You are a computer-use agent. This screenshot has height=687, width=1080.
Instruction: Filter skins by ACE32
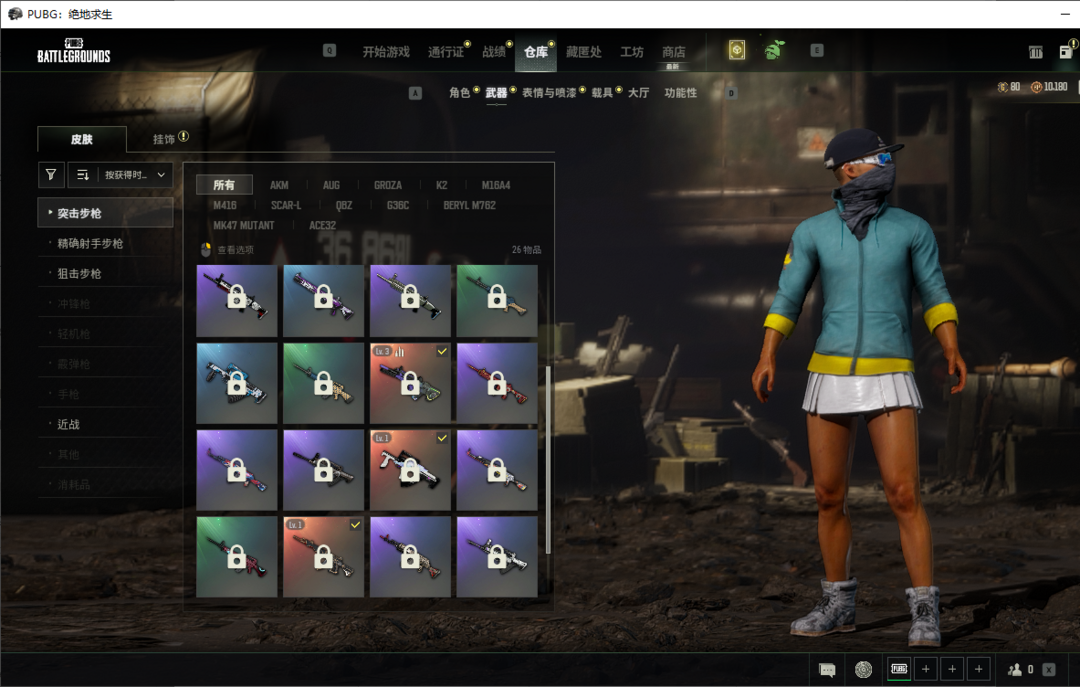click(x=322, y=225)
